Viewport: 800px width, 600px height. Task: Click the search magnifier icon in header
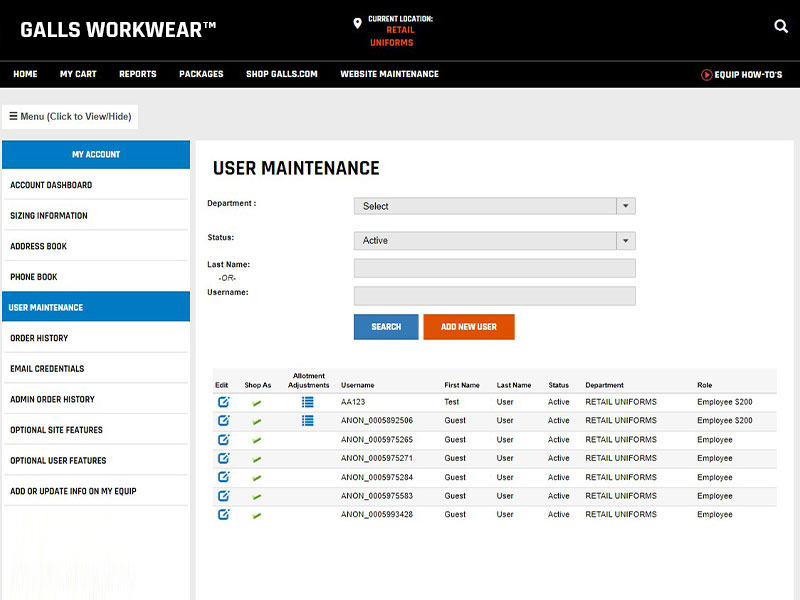781,27
